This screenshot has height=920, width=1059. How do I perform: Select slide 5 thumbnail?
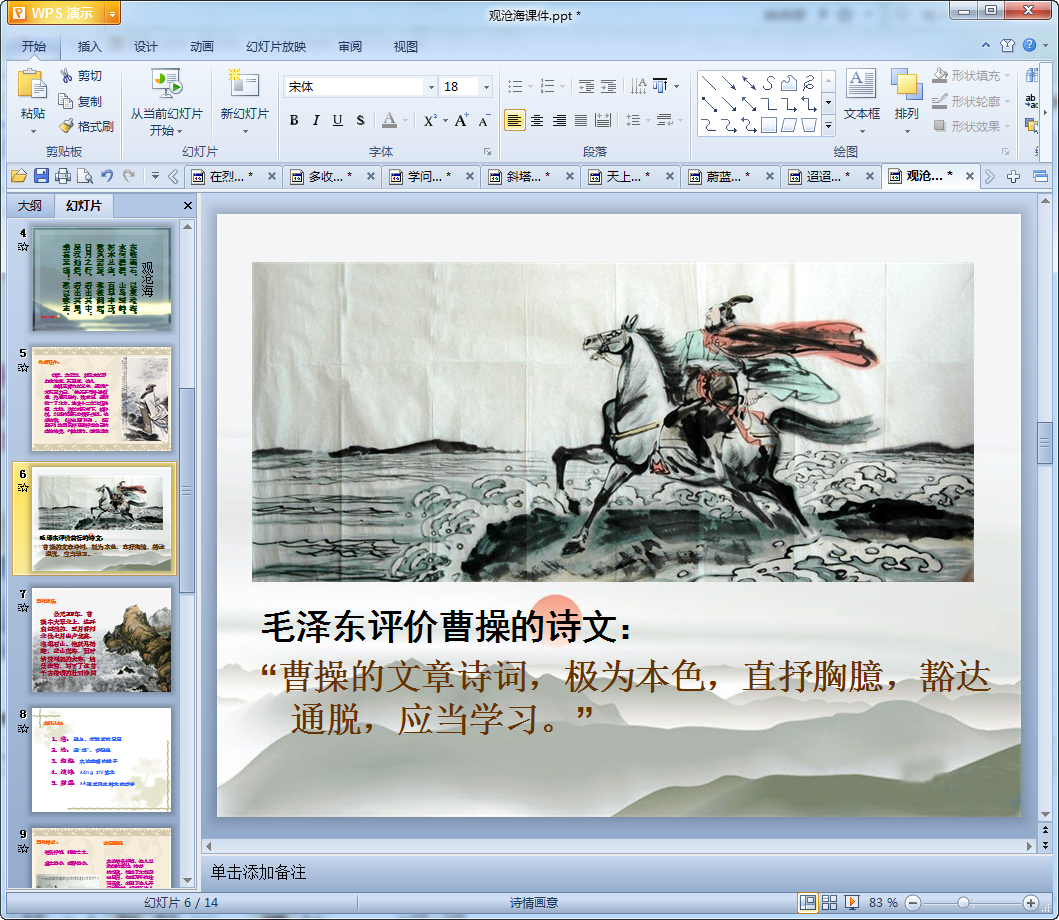(x=101, y=399)
